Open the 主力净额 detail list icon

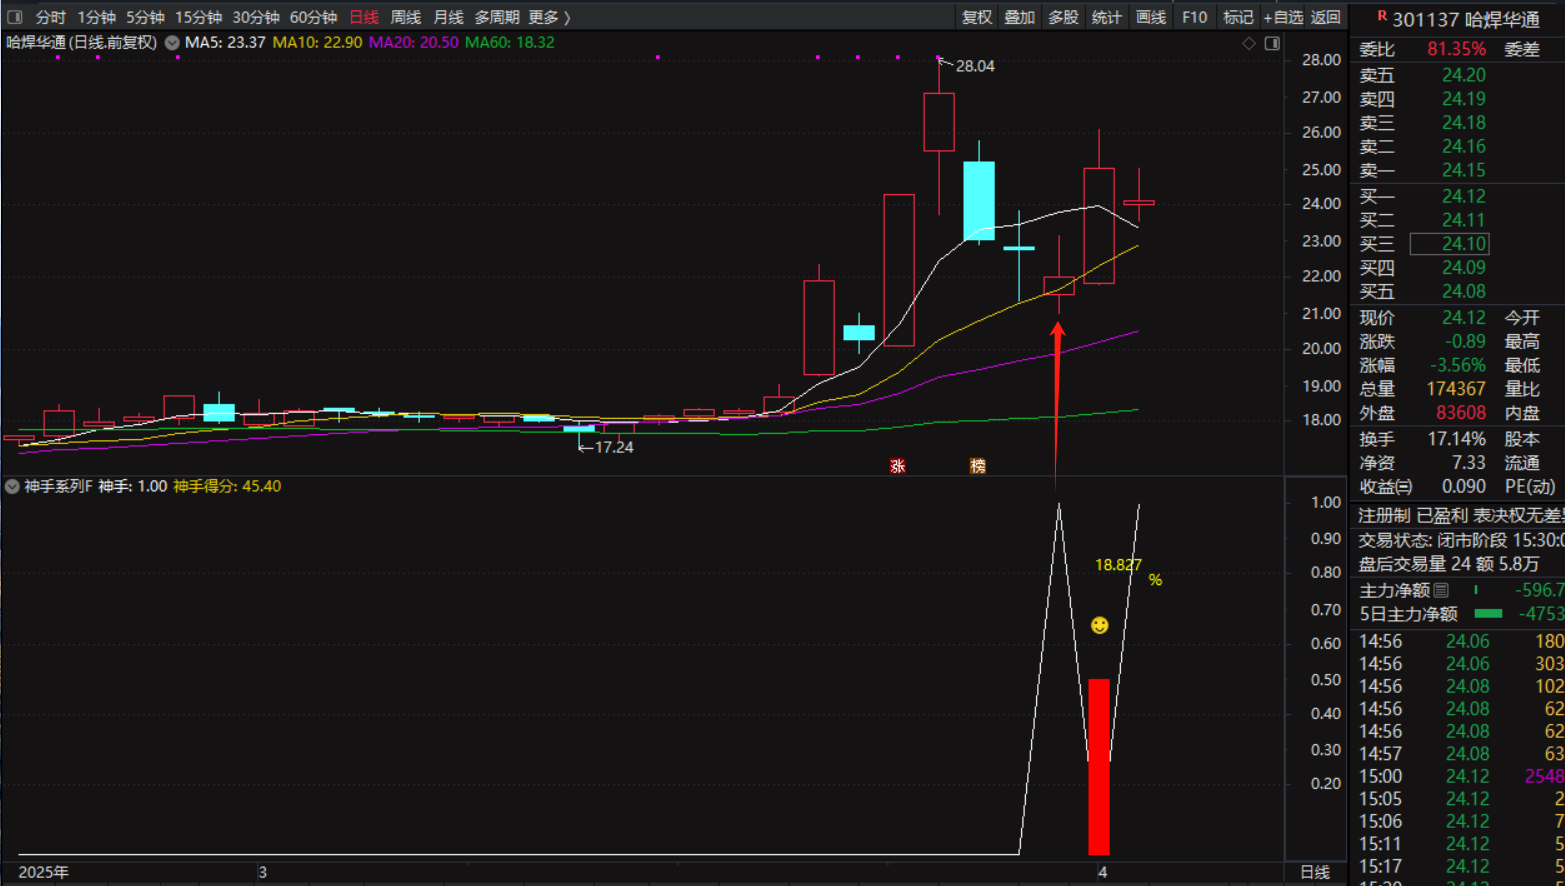point(1441,590)
